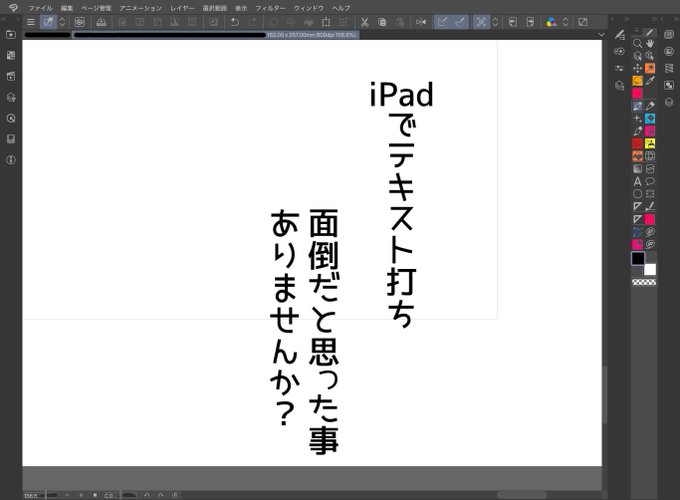
Task: Click the Clip Studio logo icon
Action: [x=13, y=7]
